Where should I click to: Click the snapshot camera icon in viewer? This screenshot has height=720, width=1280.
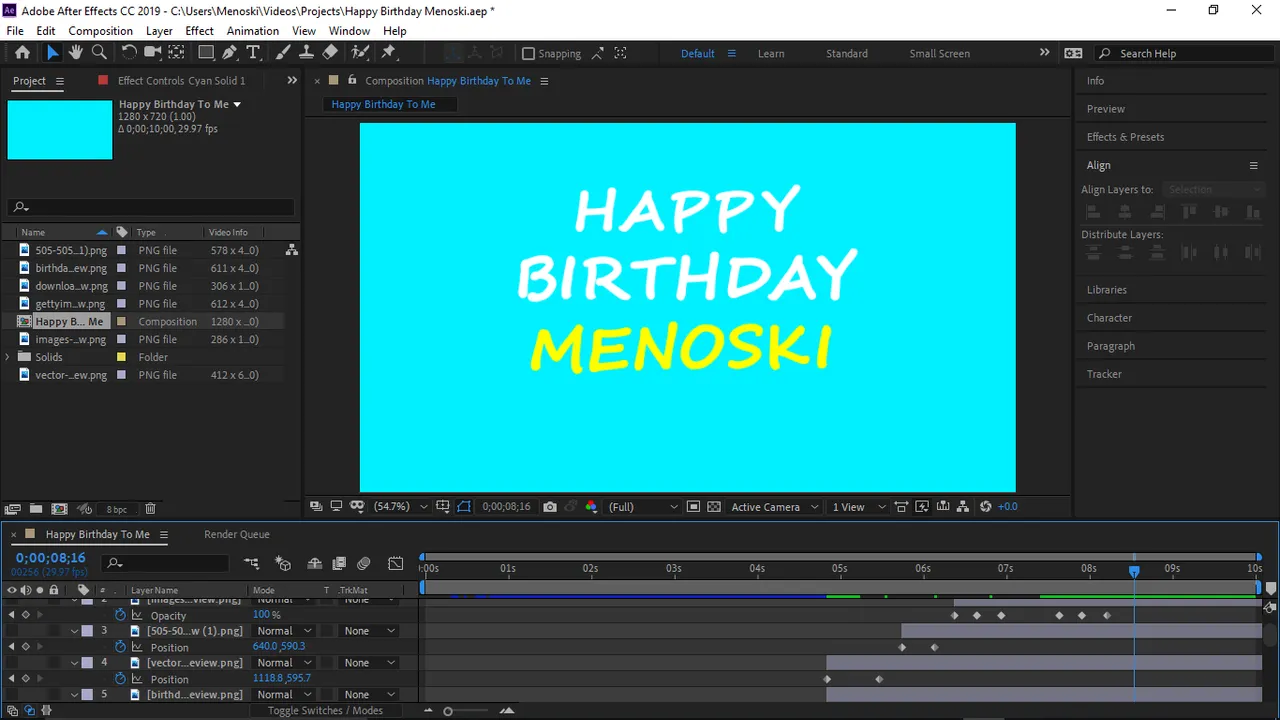coord(550,507)
